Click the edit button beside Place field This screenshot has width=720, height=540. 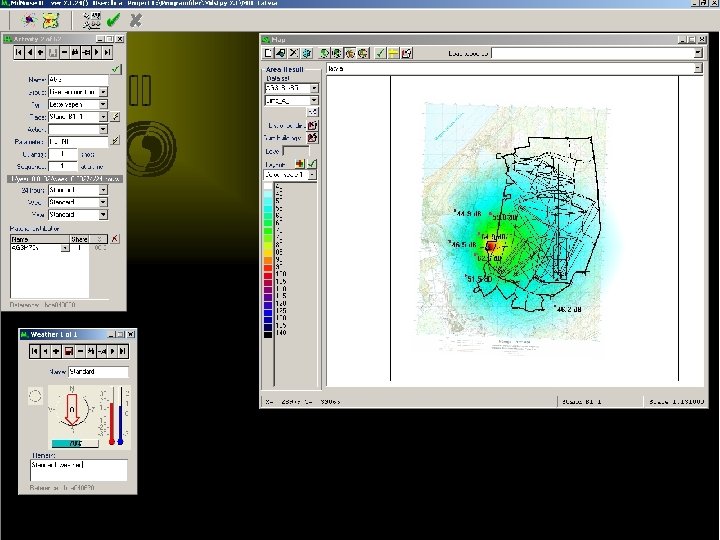(116, 117)
